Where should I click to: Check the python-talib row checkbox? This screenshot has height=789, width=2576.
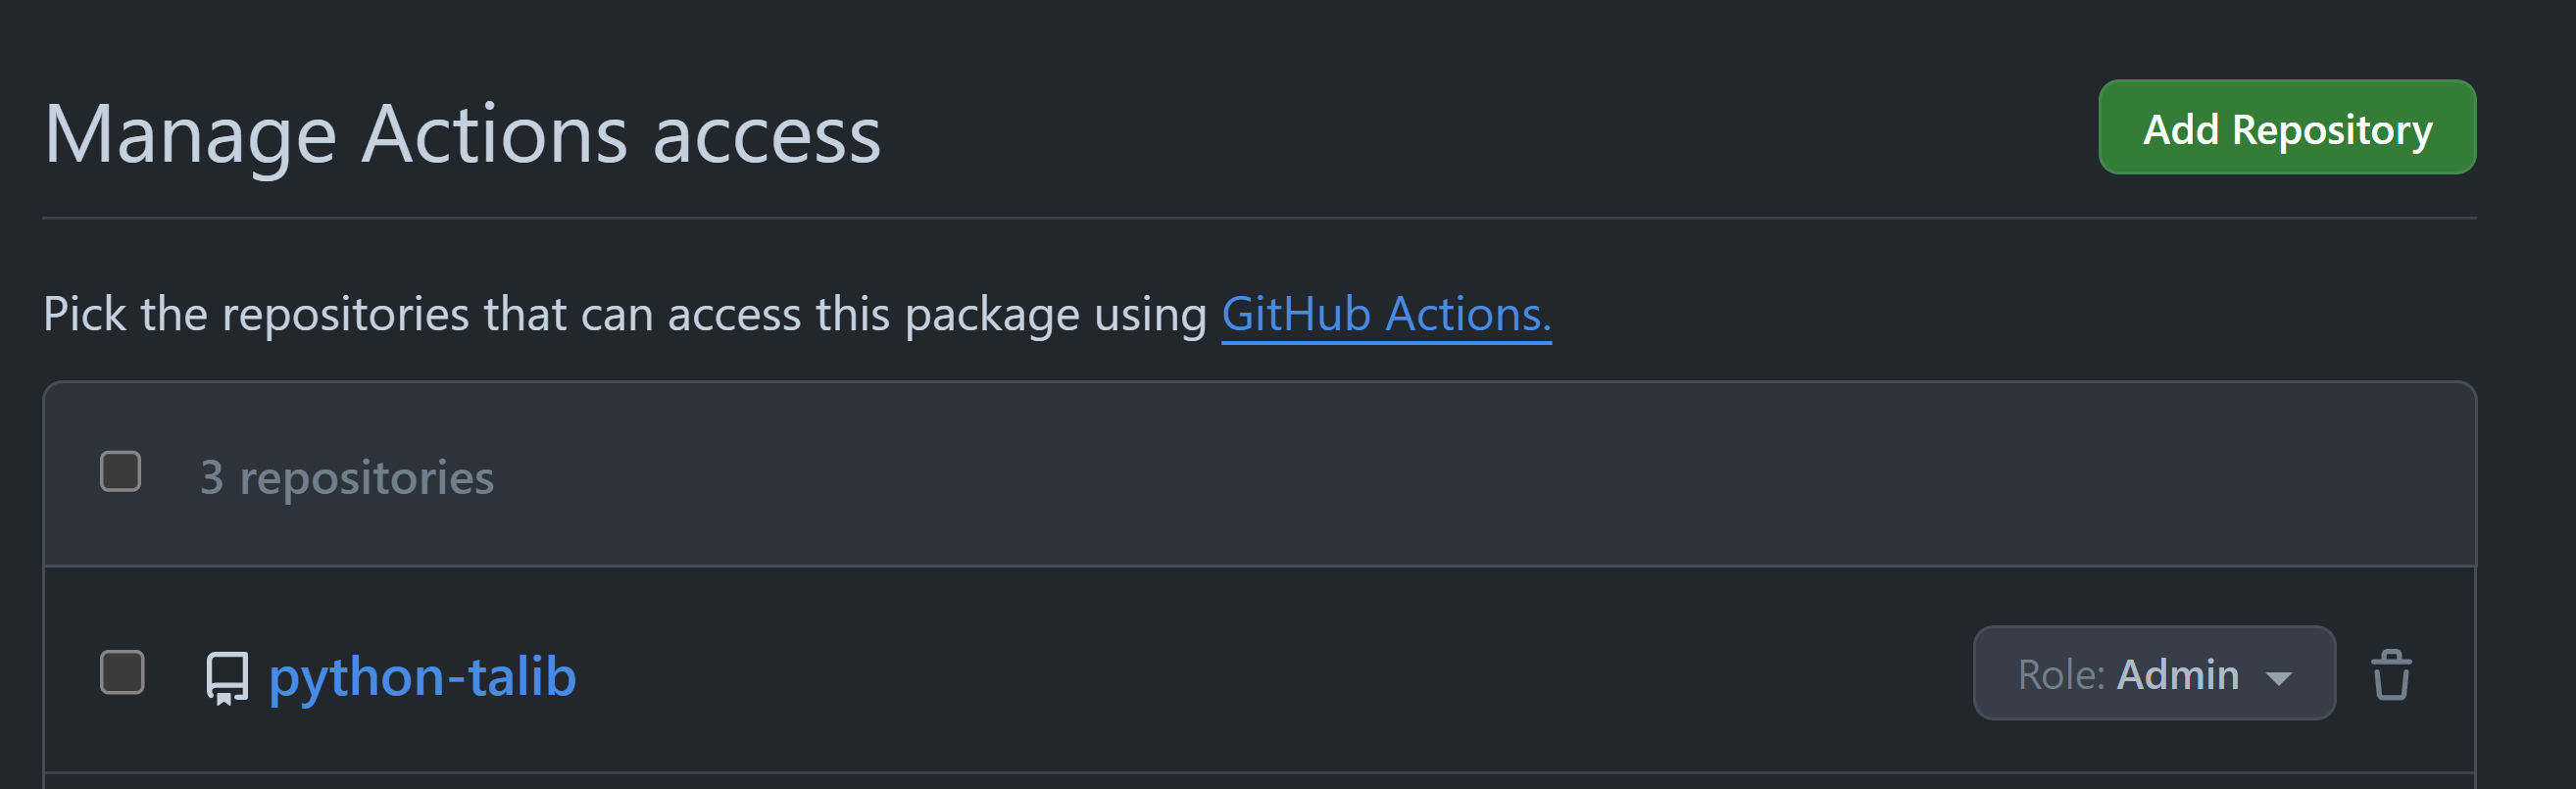(122, 672)
